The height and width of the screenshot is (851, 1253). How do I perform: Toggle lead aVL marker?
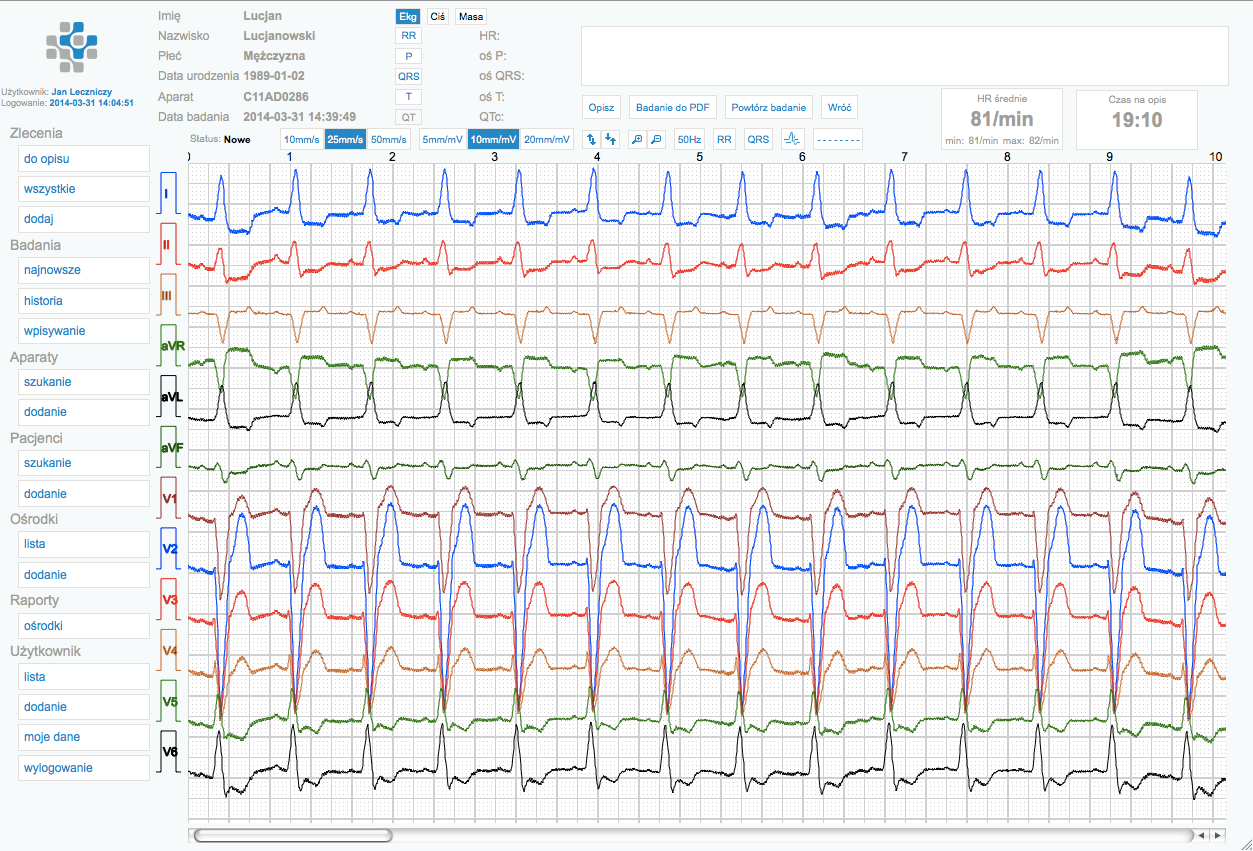[170, 396]
